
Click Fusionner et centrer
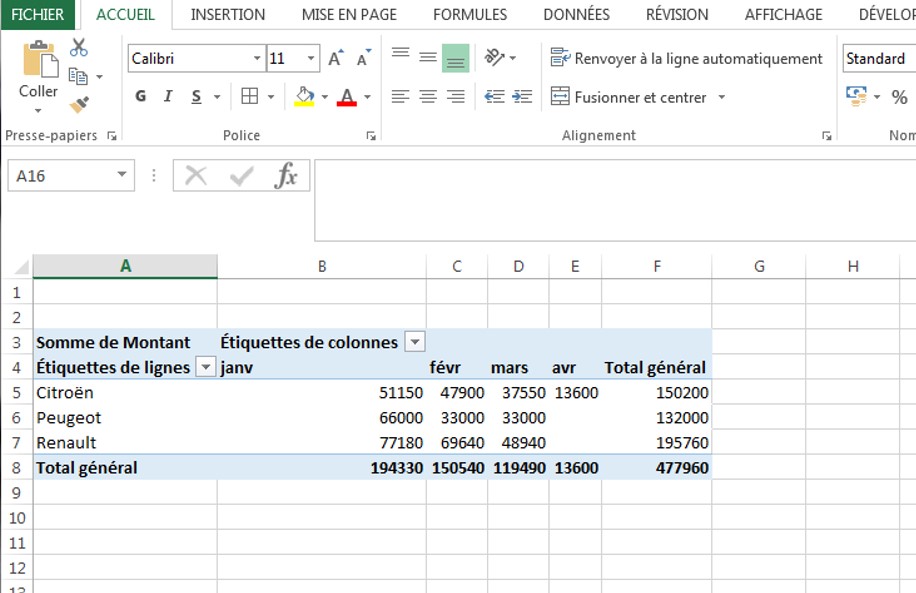(x=629, y=97)
